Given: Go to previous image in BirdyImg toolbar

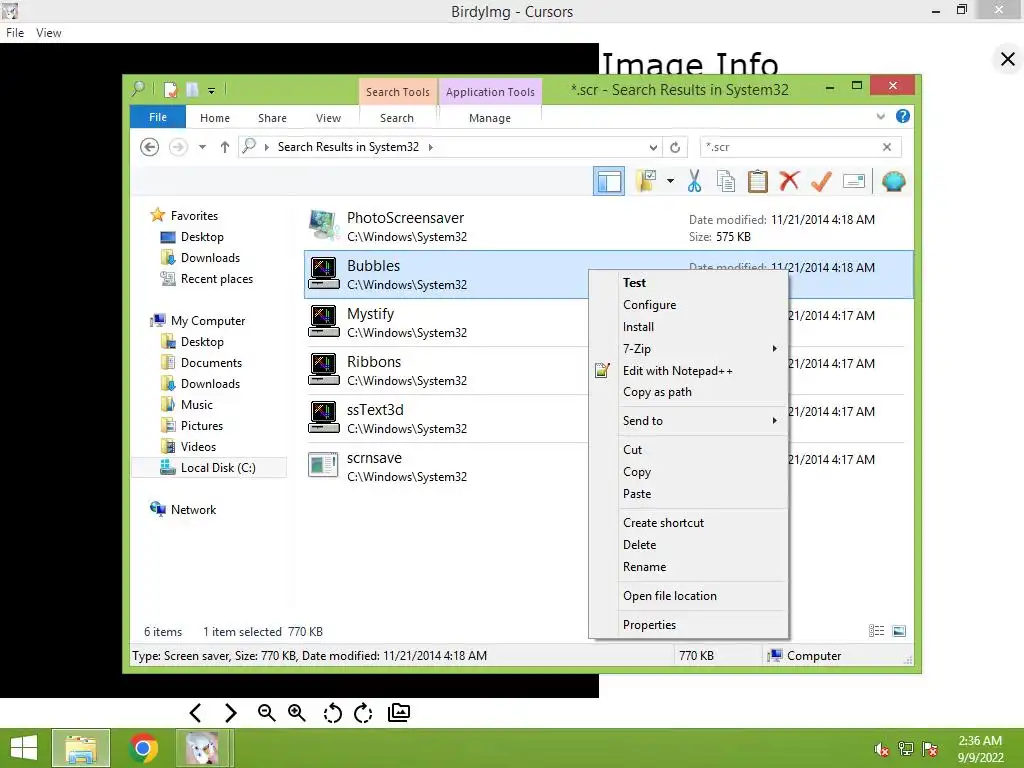Looking at the screenshot, I should click(x=195, y=712).
